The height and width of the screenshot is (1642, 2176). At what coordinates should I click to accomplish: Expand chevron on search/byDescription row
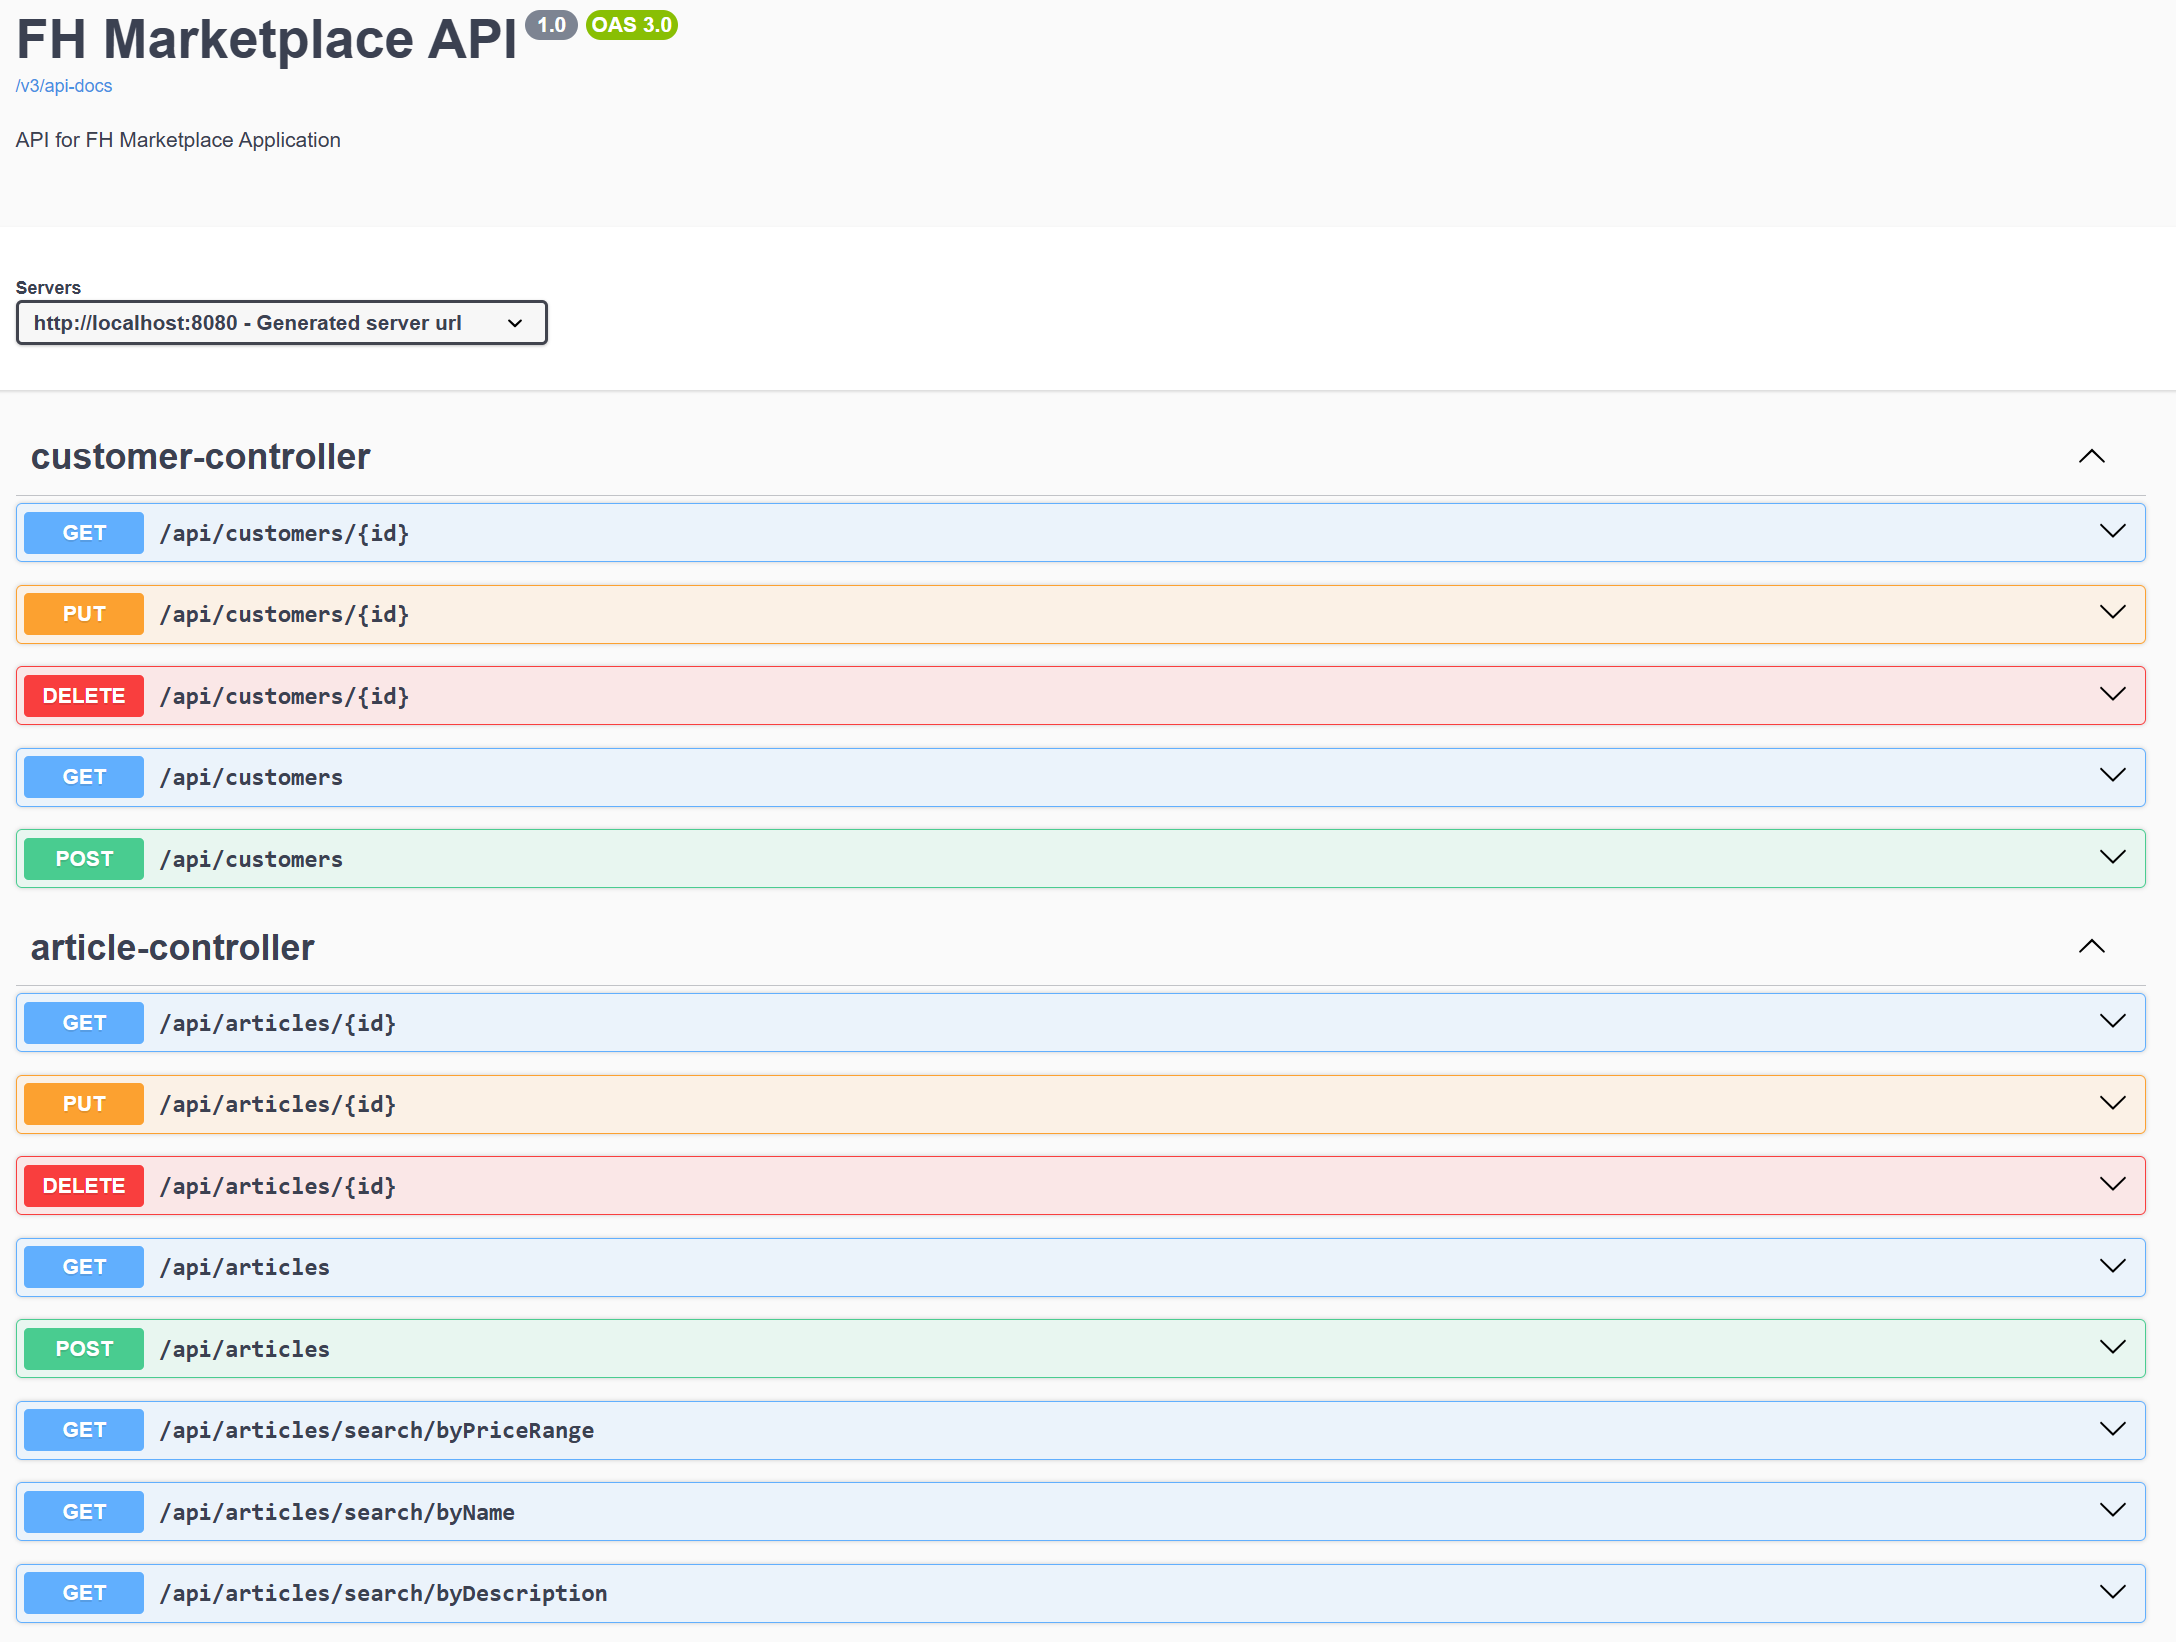pyautogui.click(x=2112, y=1593)
